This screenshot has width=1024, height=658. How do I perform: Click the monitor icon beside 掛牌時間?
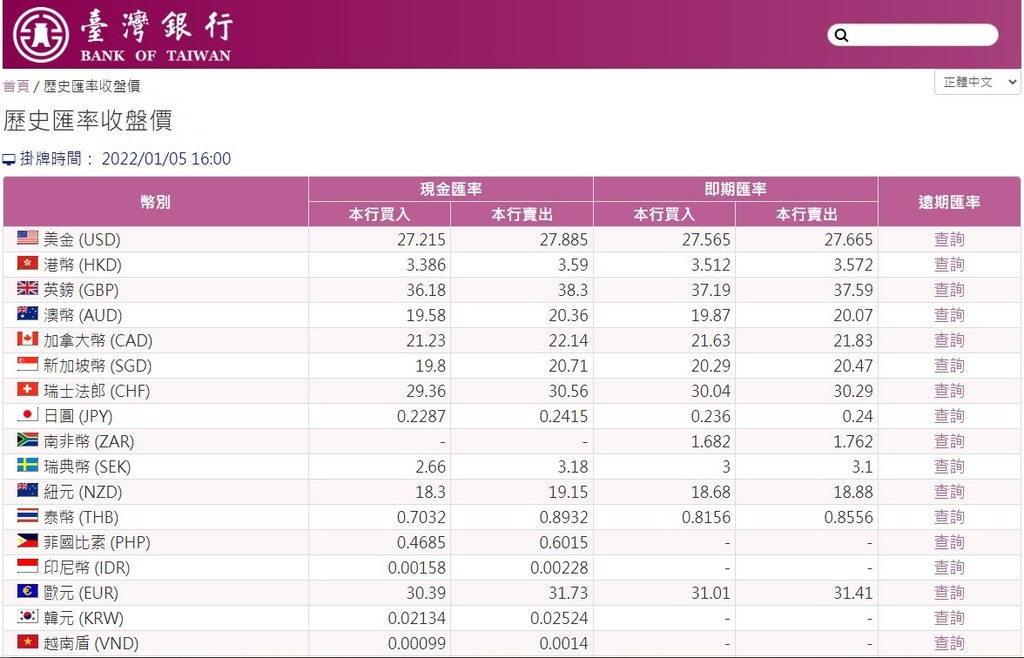(x=9, y=159)
